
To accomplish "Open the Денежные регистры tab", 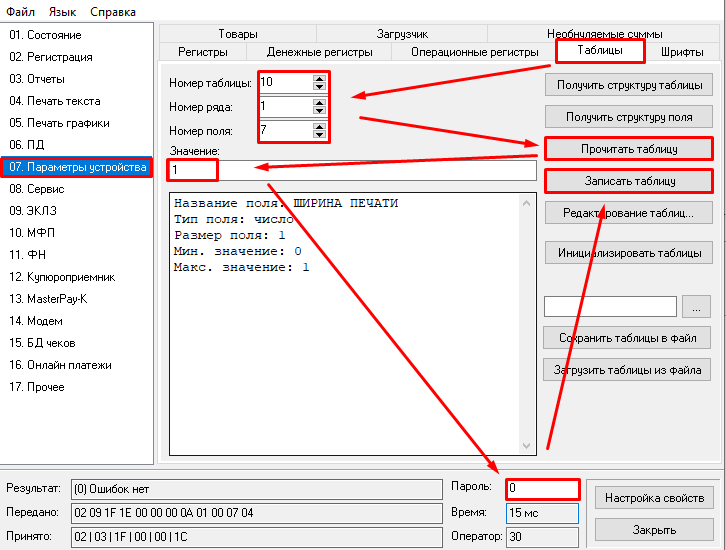I will click(x=320, y=51).
